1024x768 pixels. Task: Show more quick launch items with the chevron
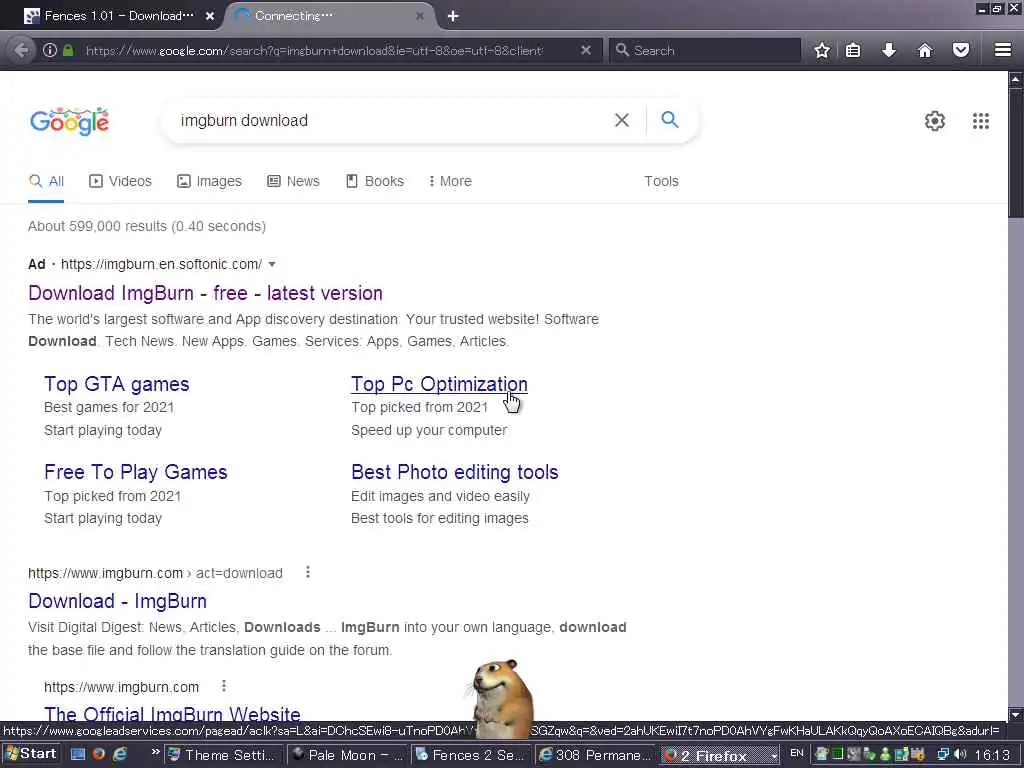(x=155, y=753)
